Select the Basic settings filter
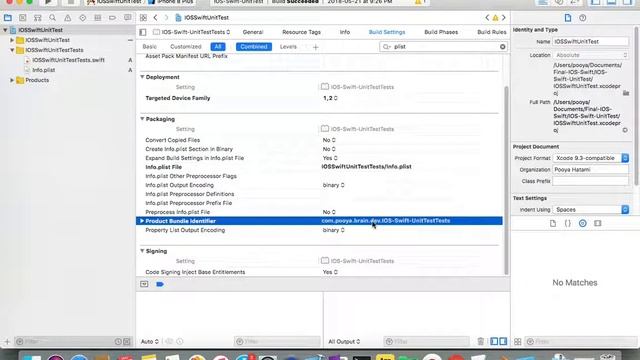Image resolution: width=640 pixels, height=360 pixels. pos(149,47)
